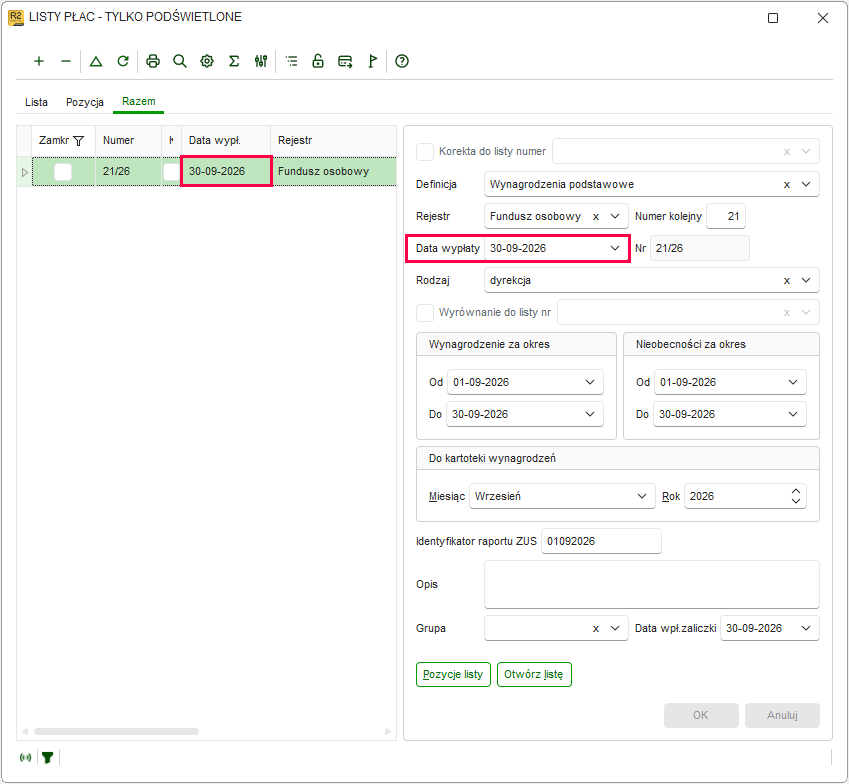Select the Razem tab

coord(139,101)
